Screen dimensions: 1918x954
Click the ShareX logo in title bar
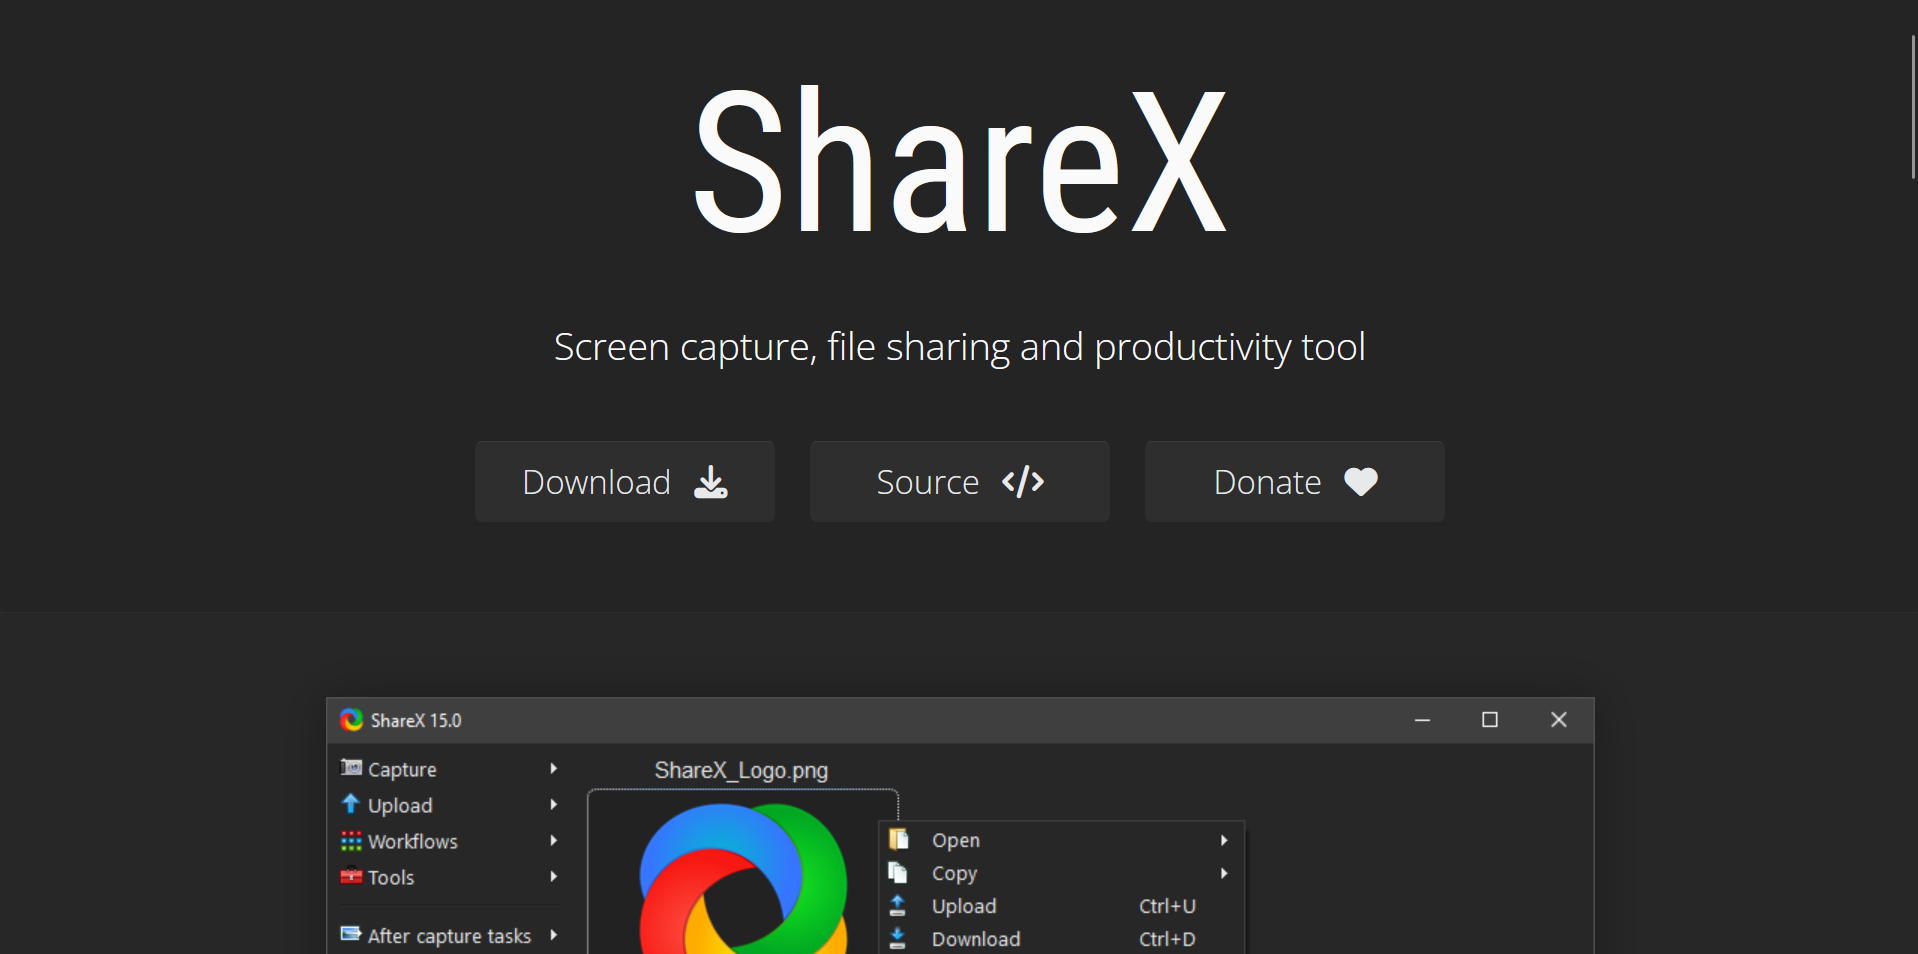351,720
